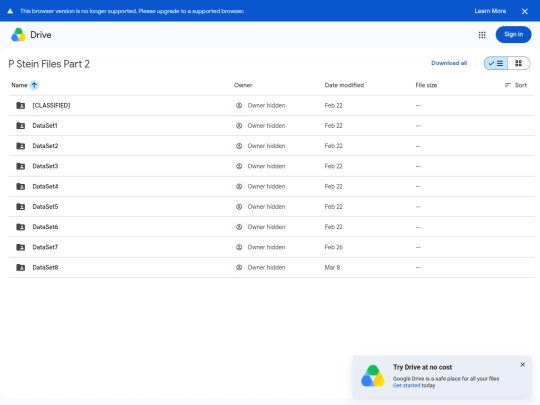The image size is (540, 405).
Task: Switch to list layout view
Action: click(496, 63)
